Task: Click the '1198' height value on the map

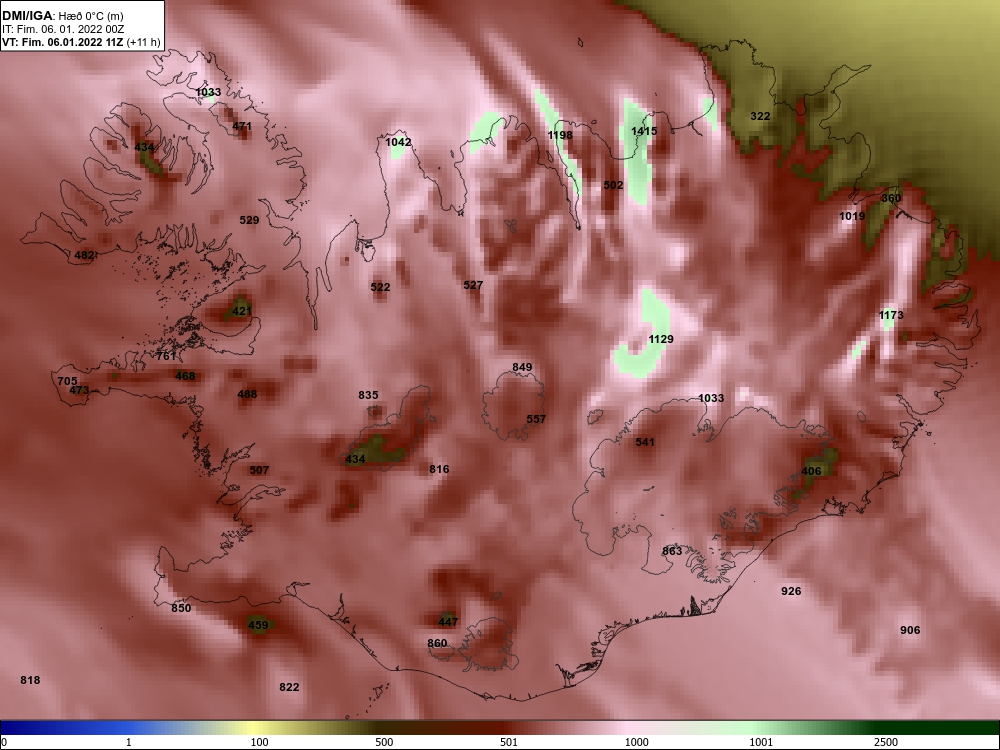Action: click(560, 135)
